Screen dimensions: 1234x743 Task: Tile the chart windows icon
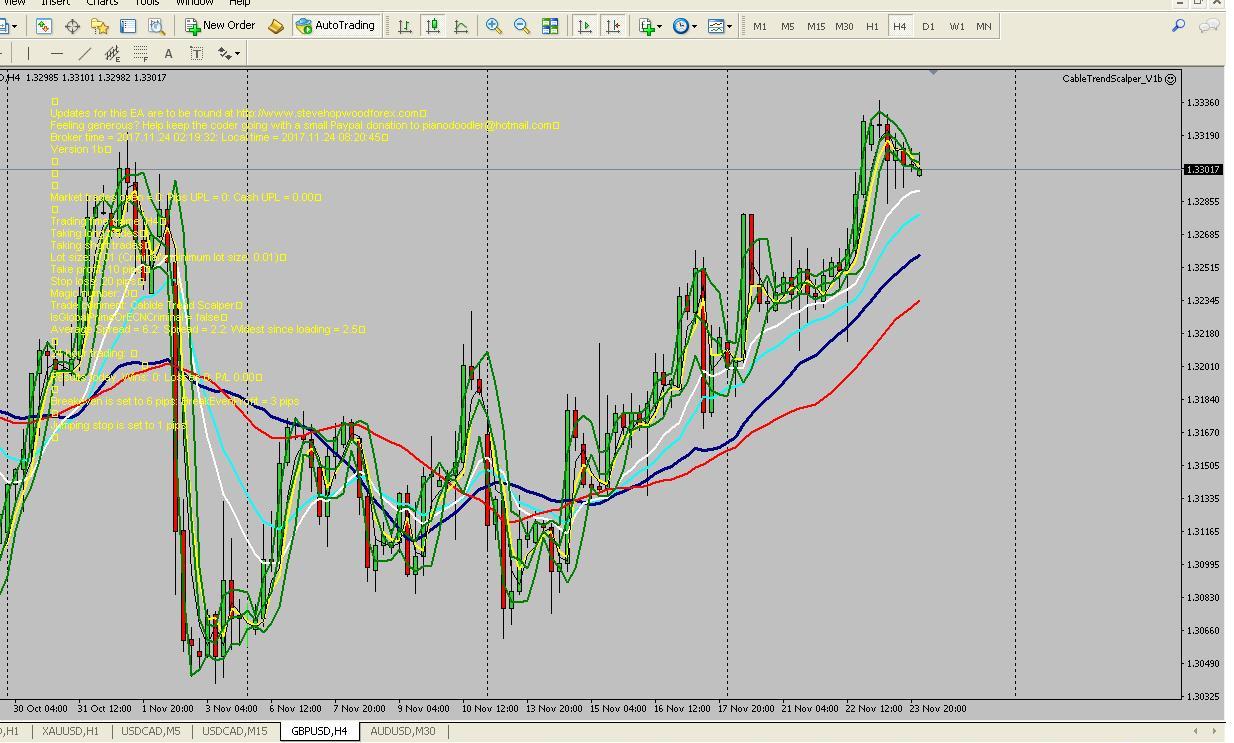pyautogui.click(x=550, y=26)
